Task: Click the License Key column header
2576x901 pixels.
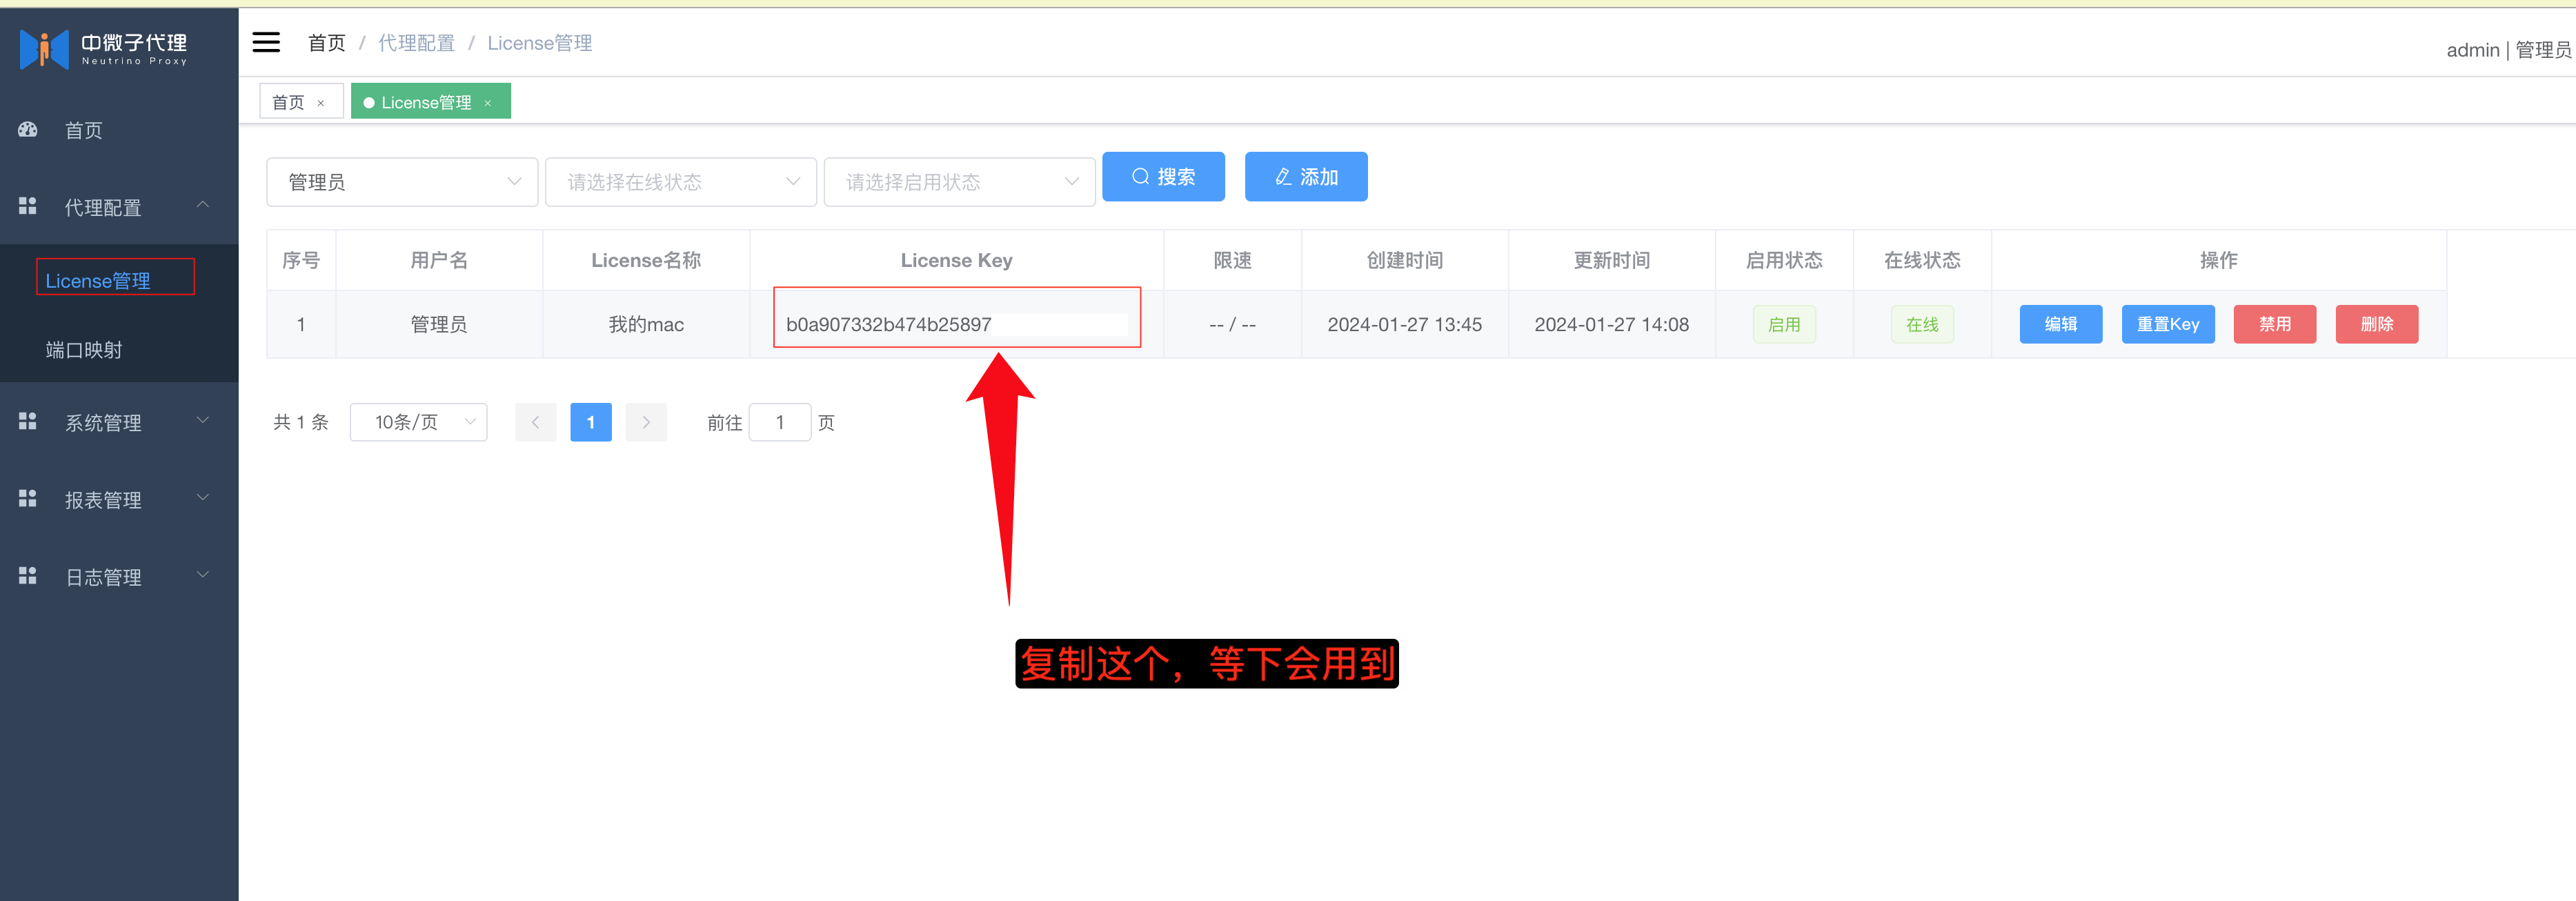Action: click(957, 260)
